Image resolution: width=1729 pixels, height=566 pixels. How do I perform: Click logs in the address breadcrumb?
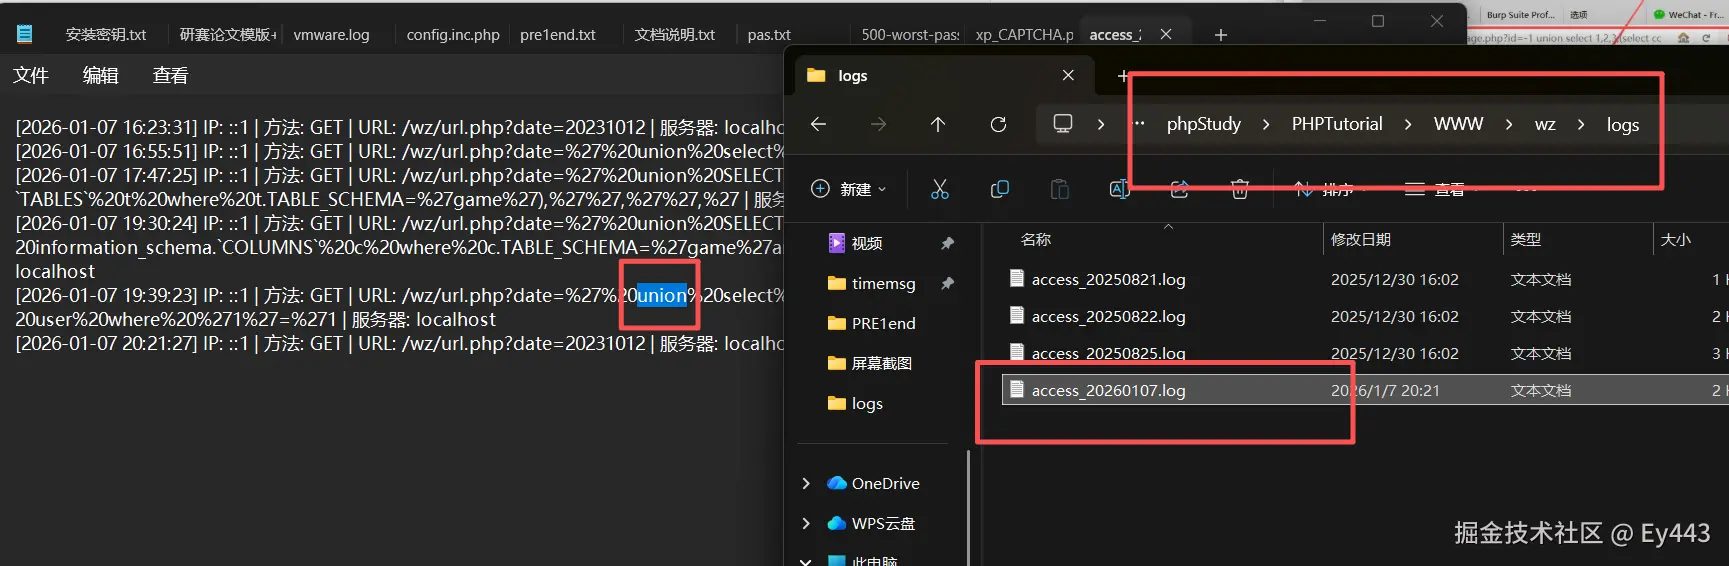click(1622, 124)
